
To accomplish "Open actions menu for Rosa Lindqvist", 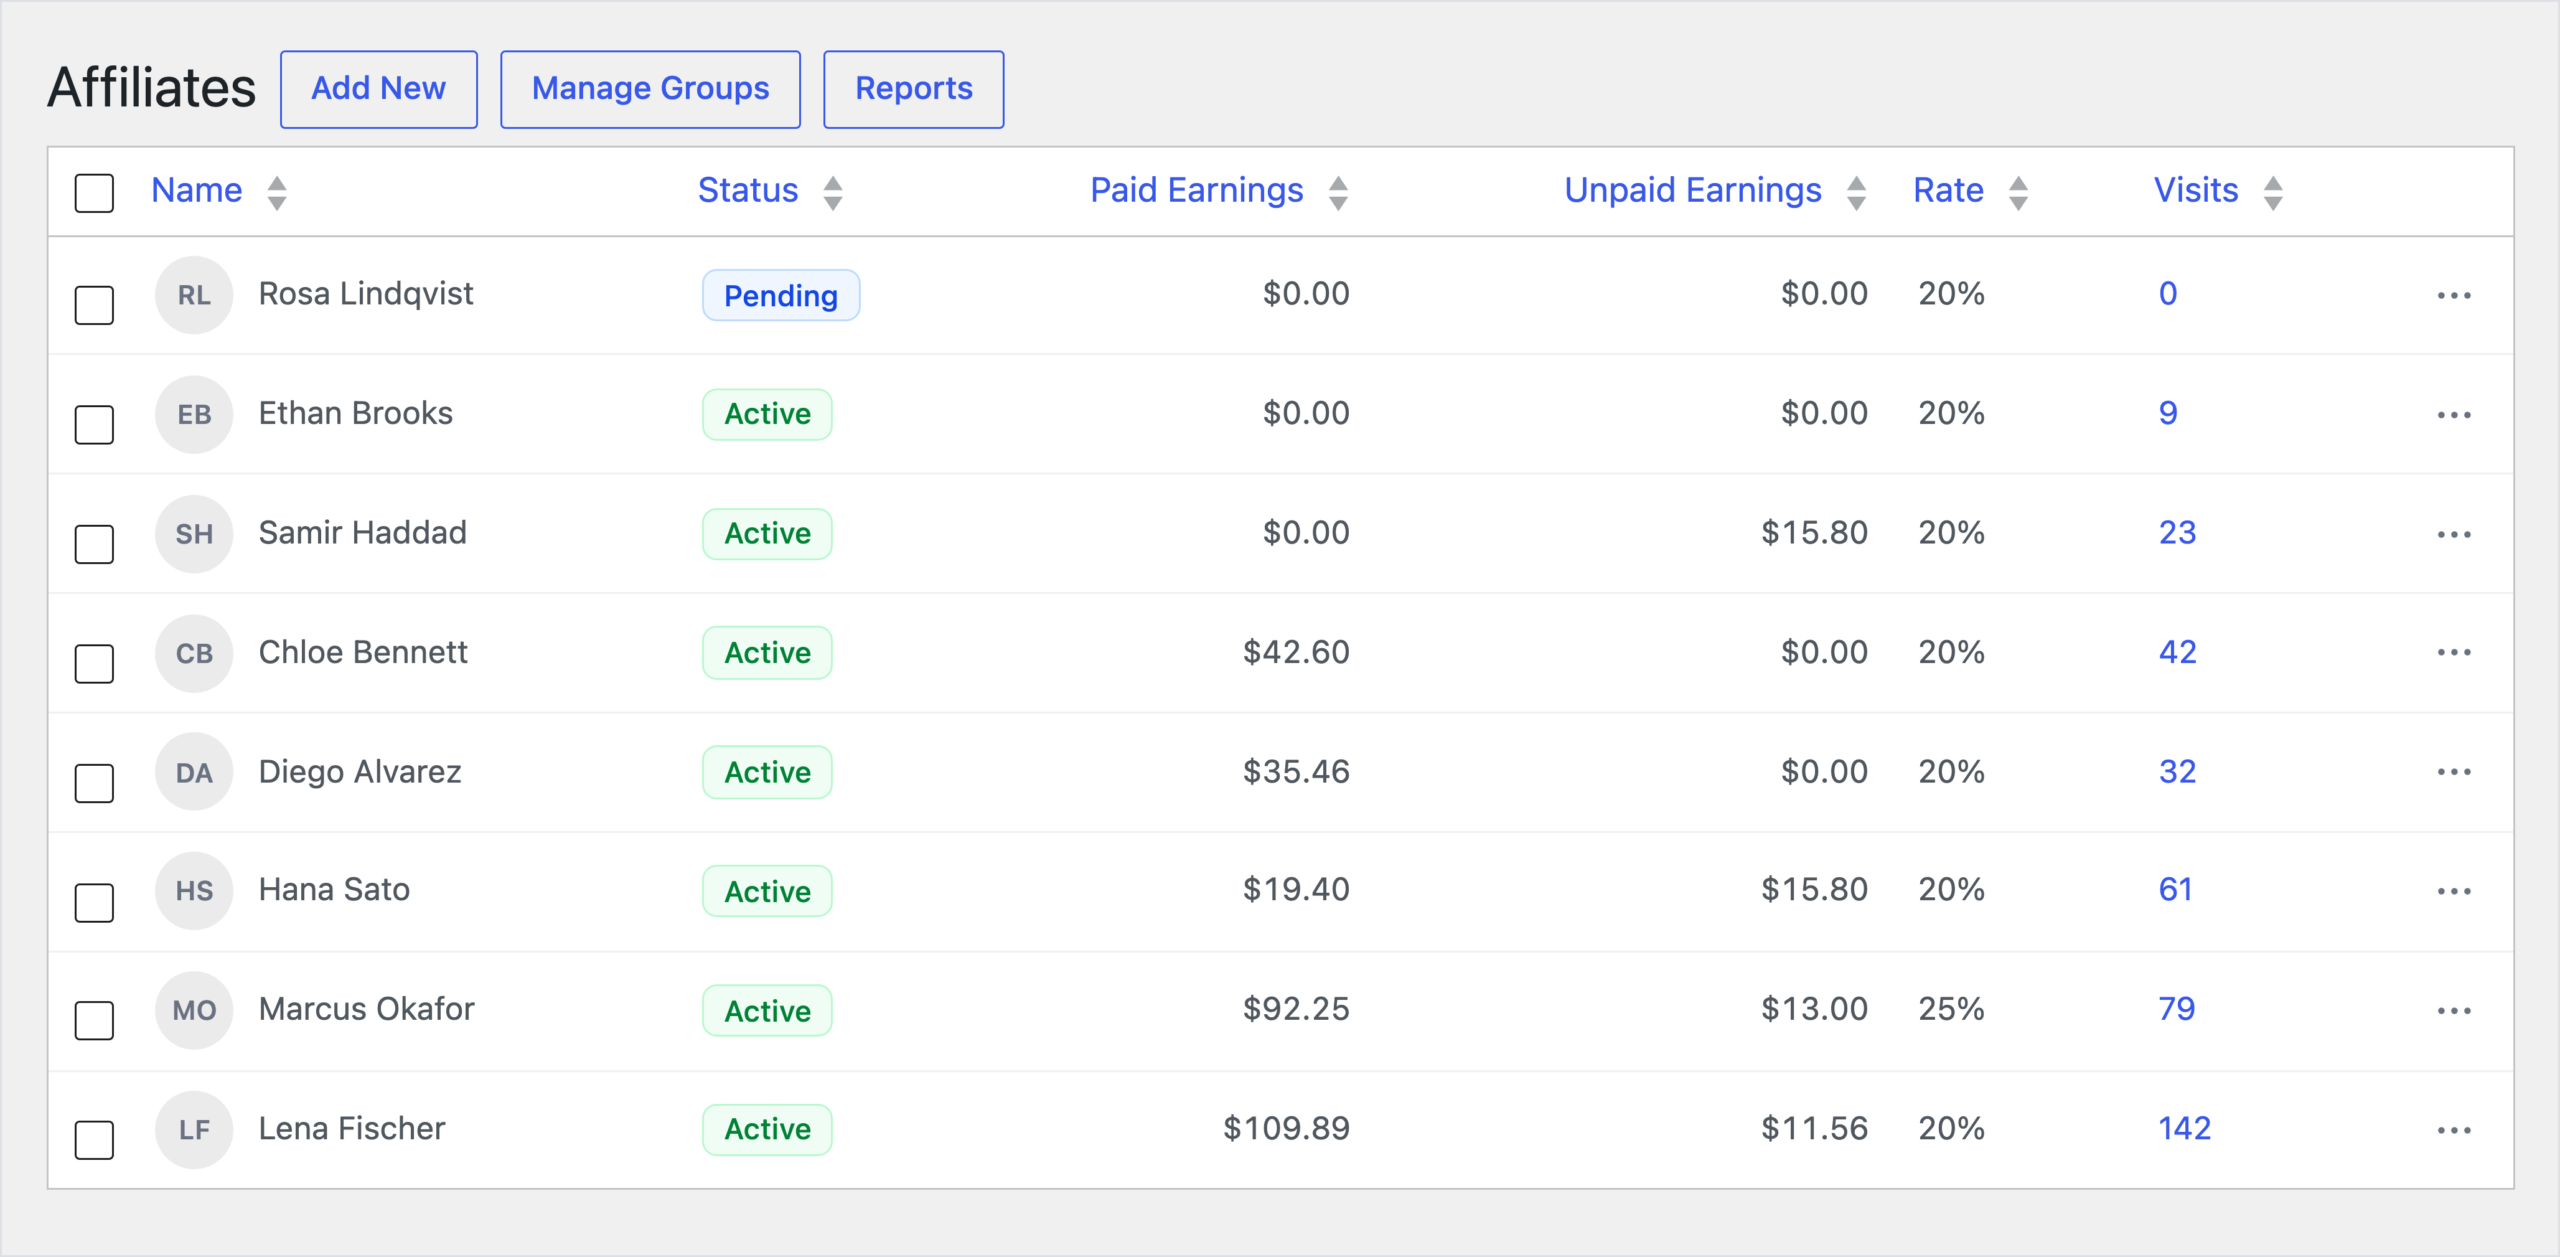I will point(2454,295).
